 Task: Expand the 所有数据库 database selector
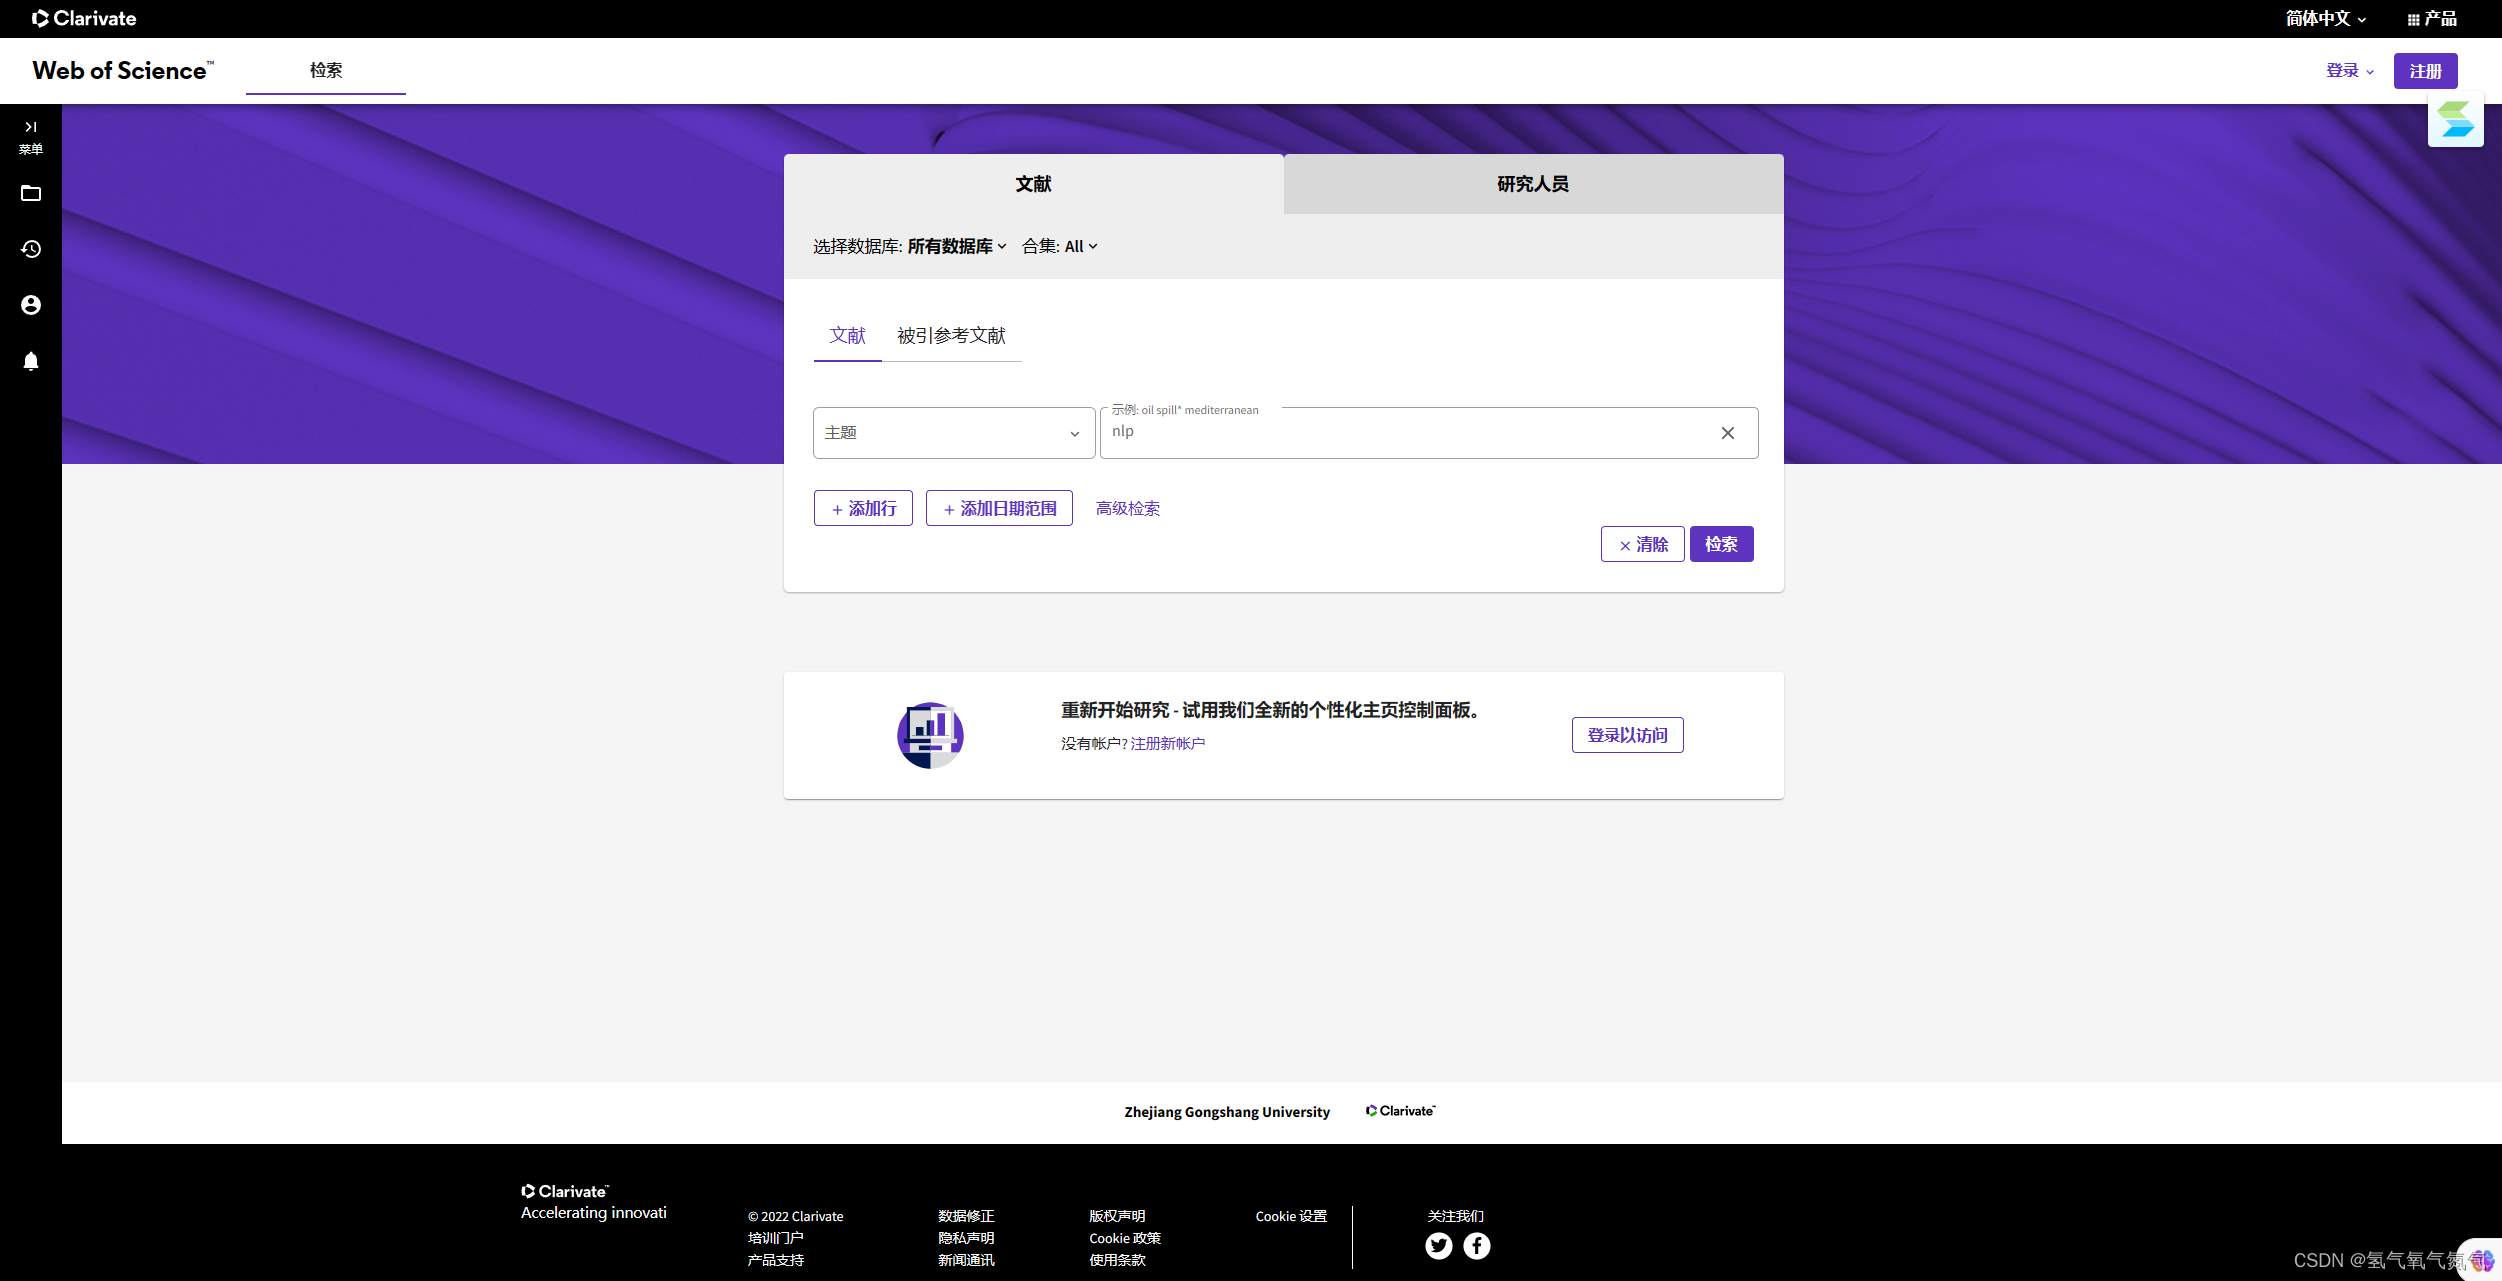[956, 246]
